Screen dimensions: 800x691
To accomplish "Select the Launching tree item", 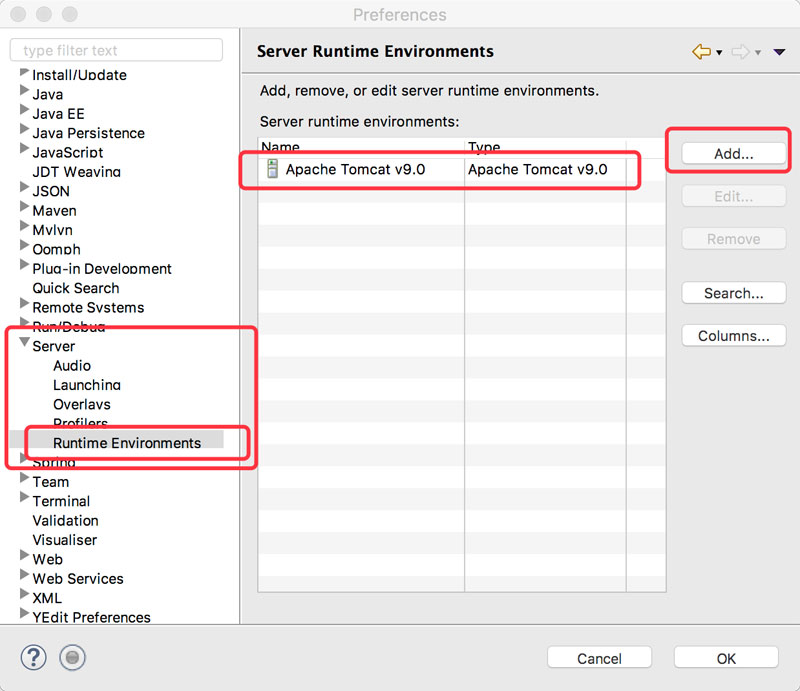I will tap(87, 385).
